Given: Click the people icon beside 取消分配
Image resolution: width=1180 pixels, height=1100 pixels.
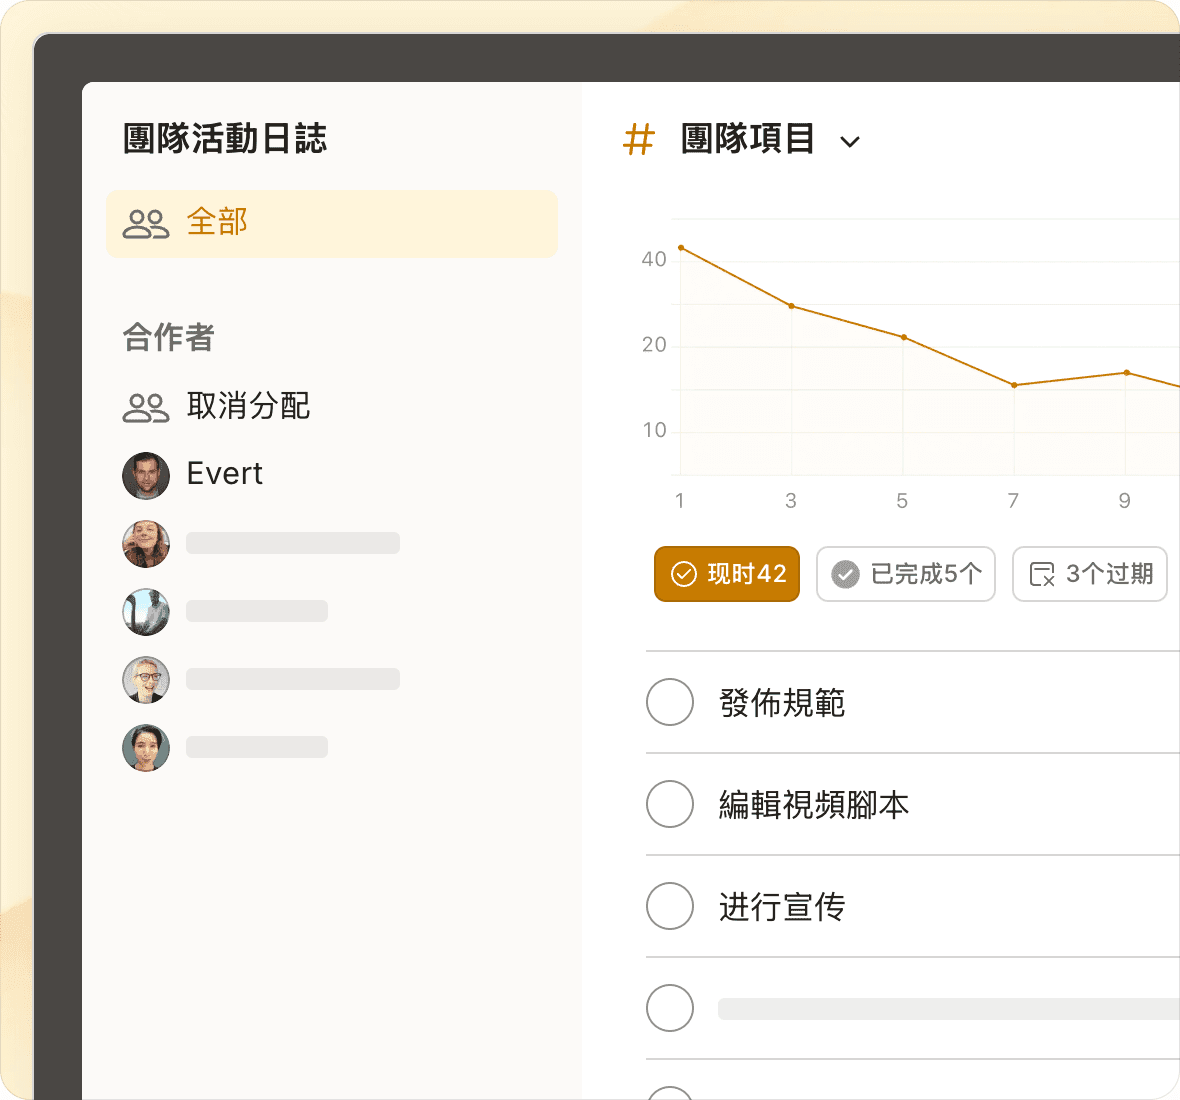Looking at the screenshot, I should 146,407.
